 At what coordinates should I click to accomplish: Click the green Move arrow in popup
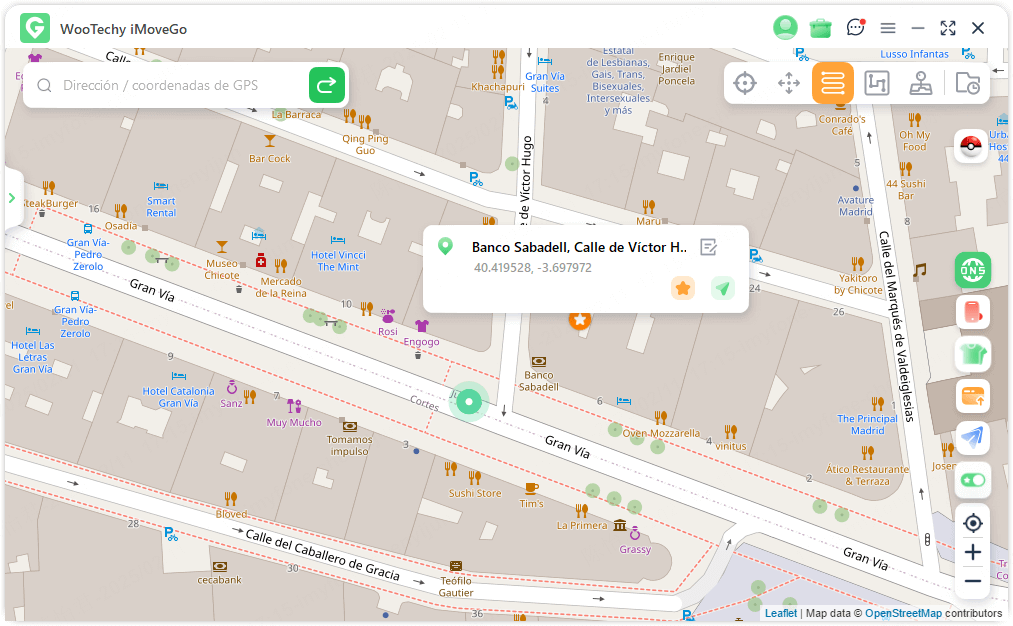tap(723, 288)
